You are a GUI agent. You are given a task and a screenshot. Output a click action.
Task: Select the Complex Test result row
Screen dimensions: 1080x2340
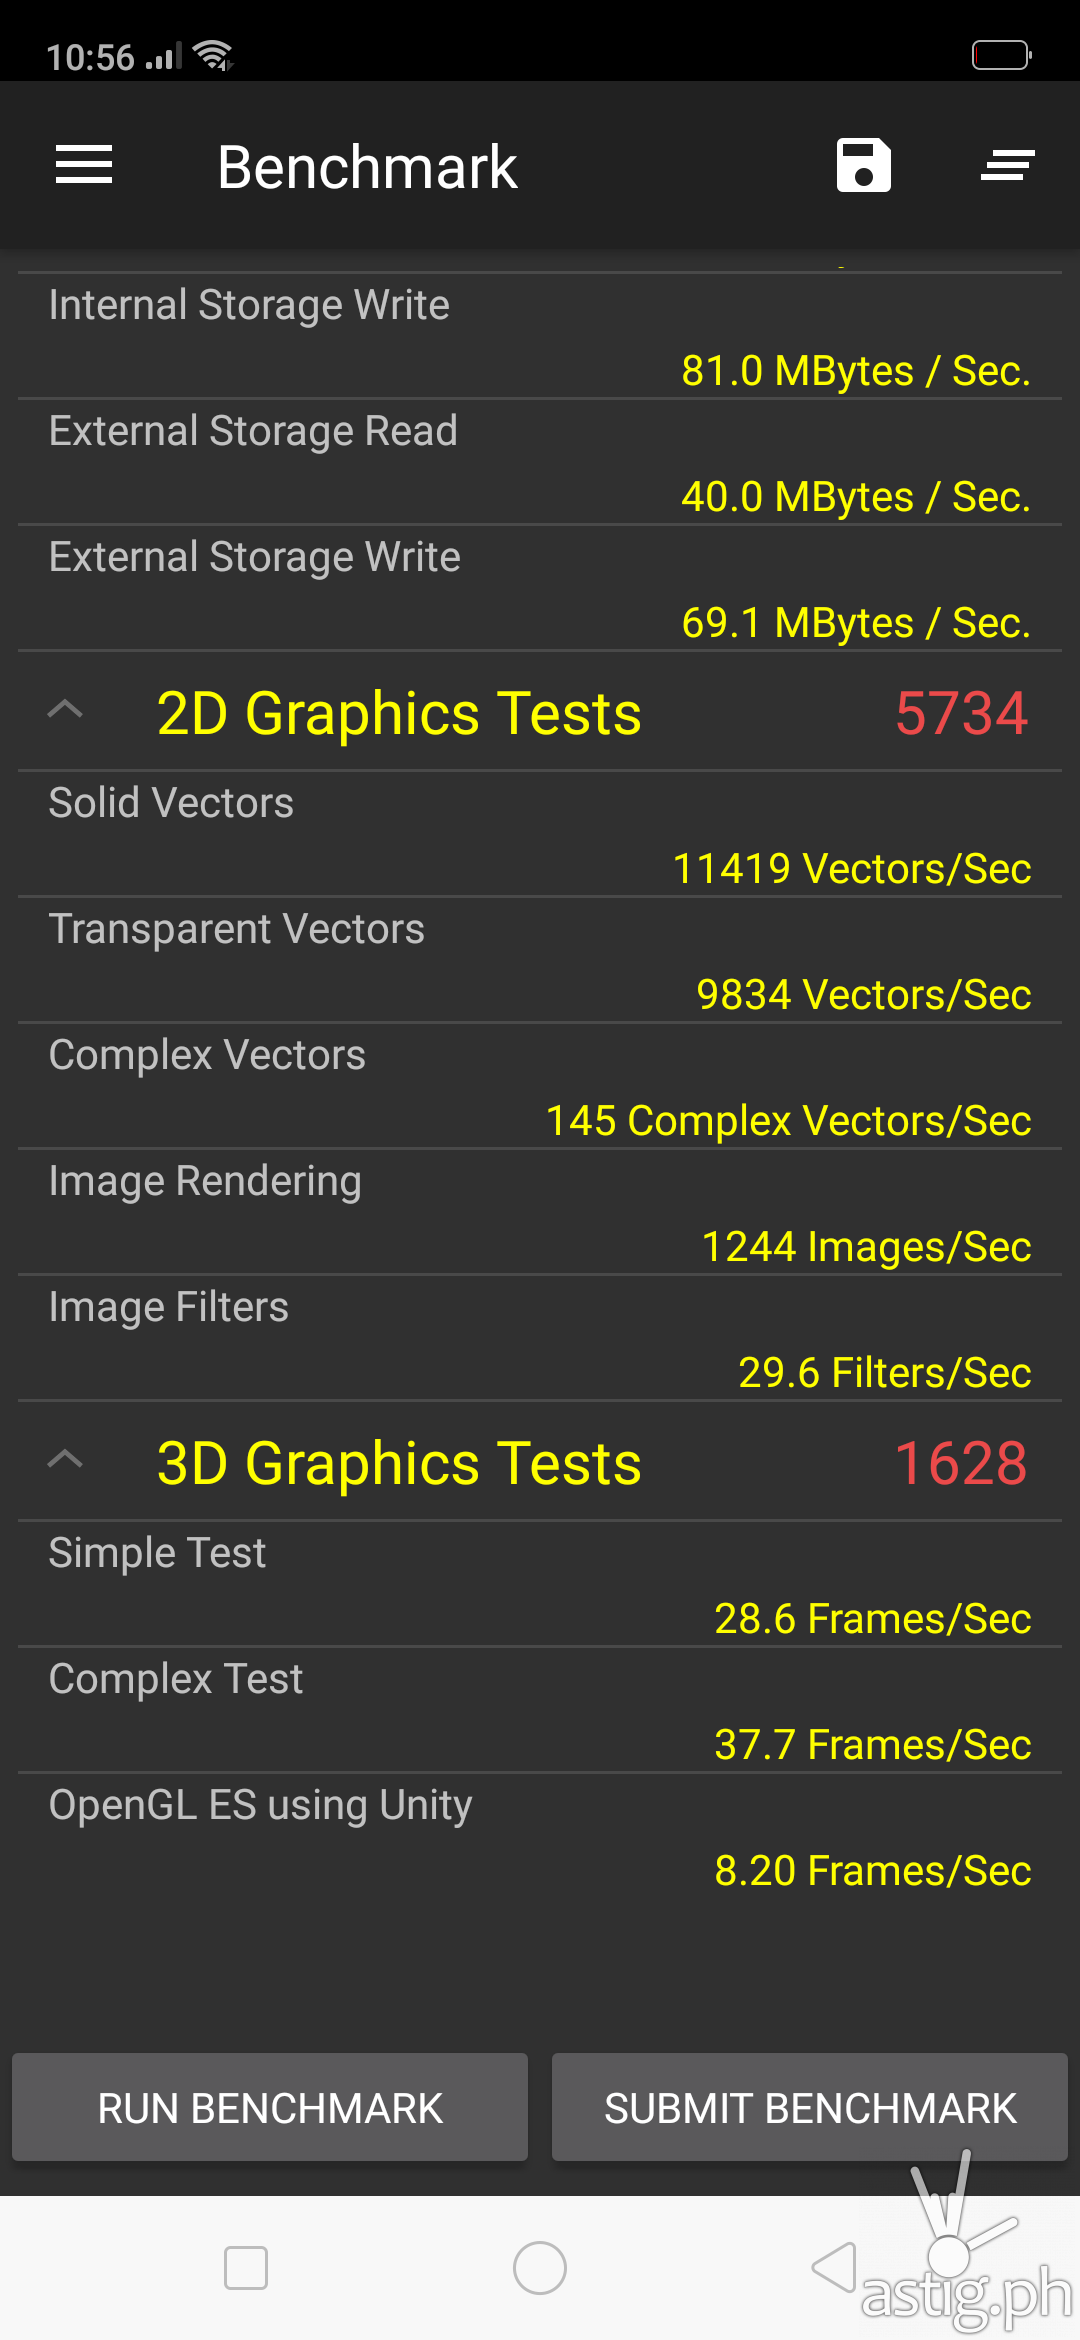pyautogui.click(x=540, y=1711)
